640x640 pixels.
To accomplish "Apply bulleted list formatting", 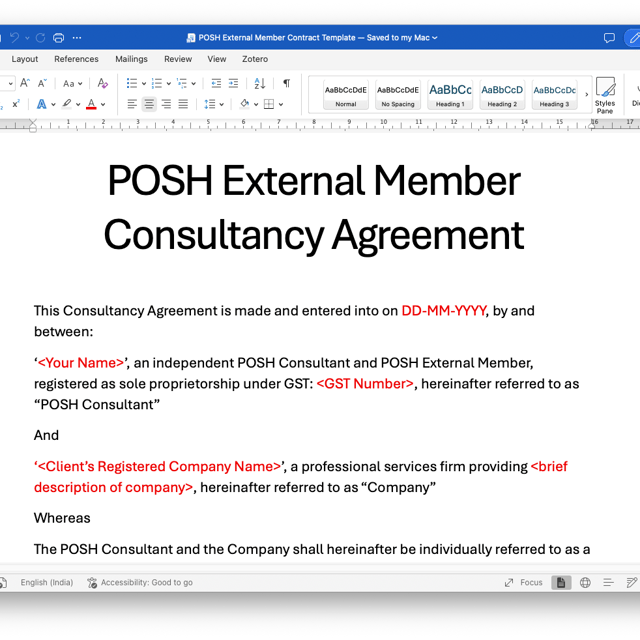I will click(132, 83).
